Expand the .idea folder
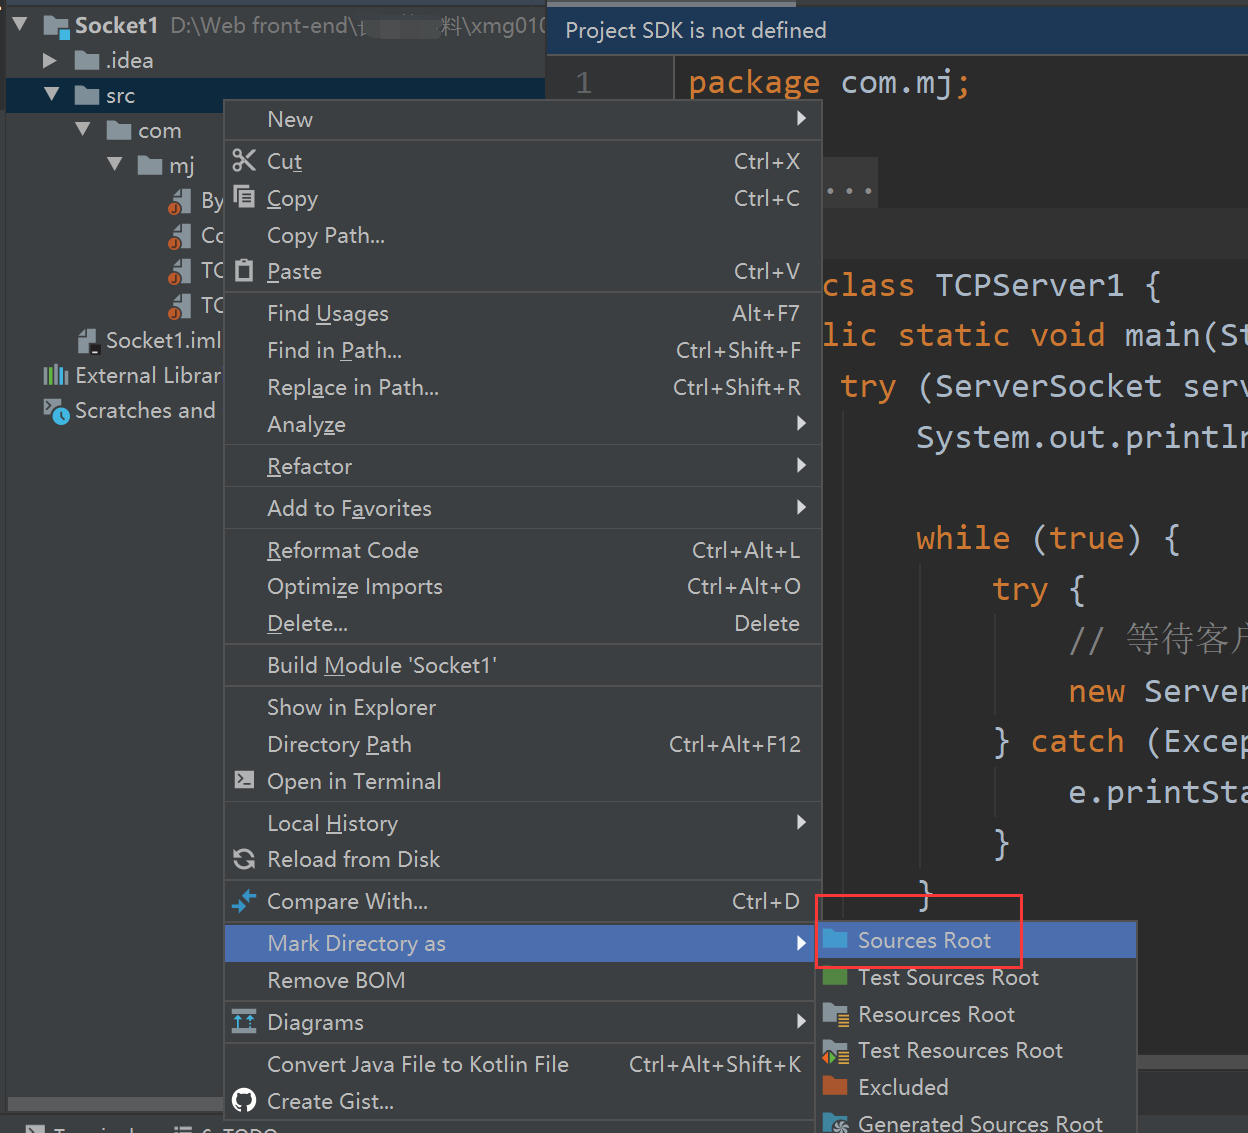The width and height of the screenshot is (1248, 1133). pyautogui.click(x=50, y=60)
